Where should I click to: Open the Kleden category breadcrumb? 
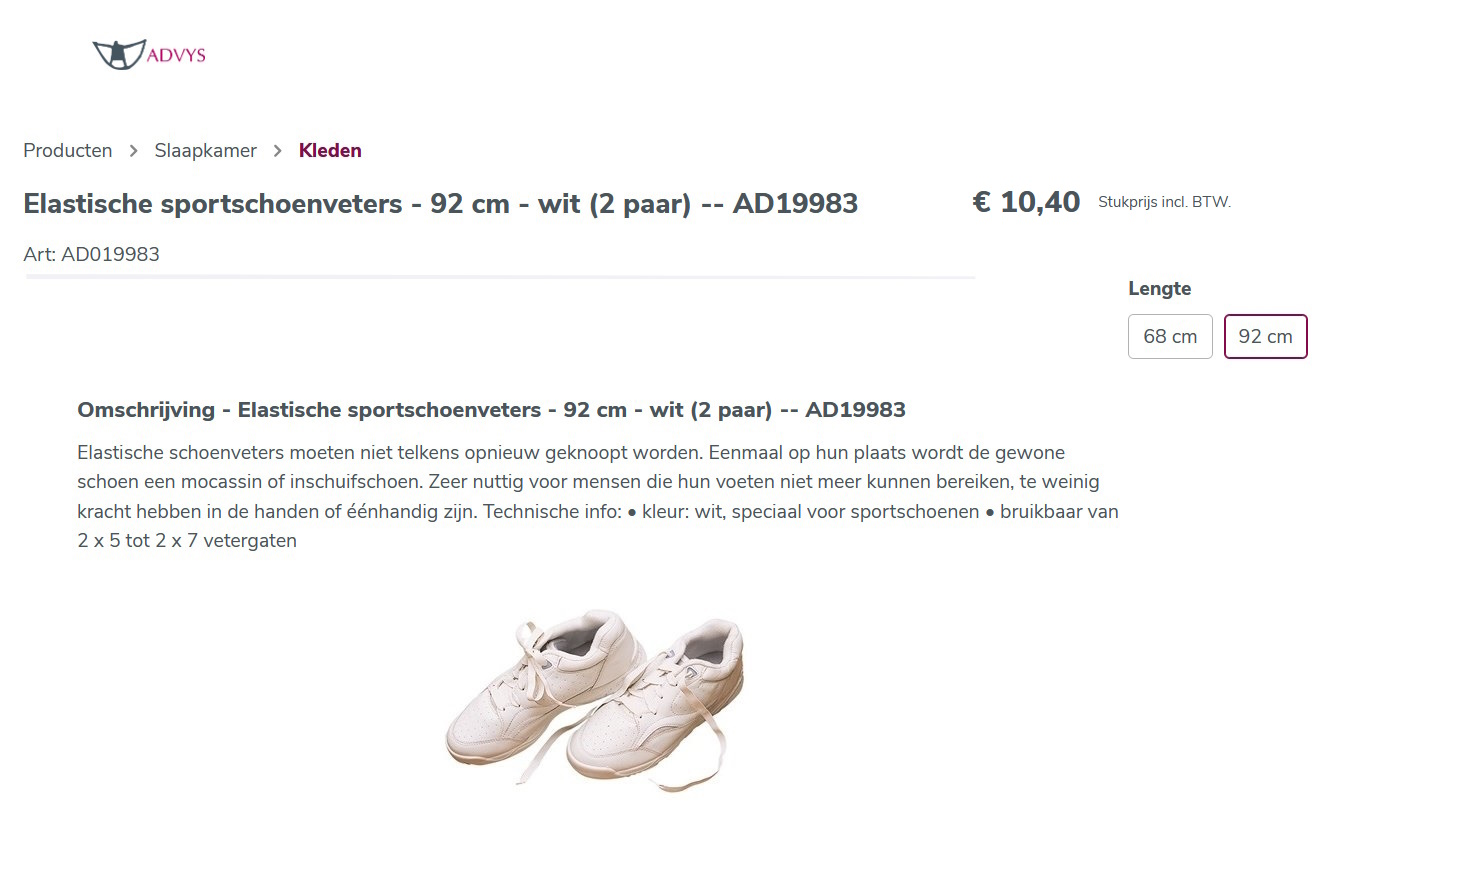point(330,151)
